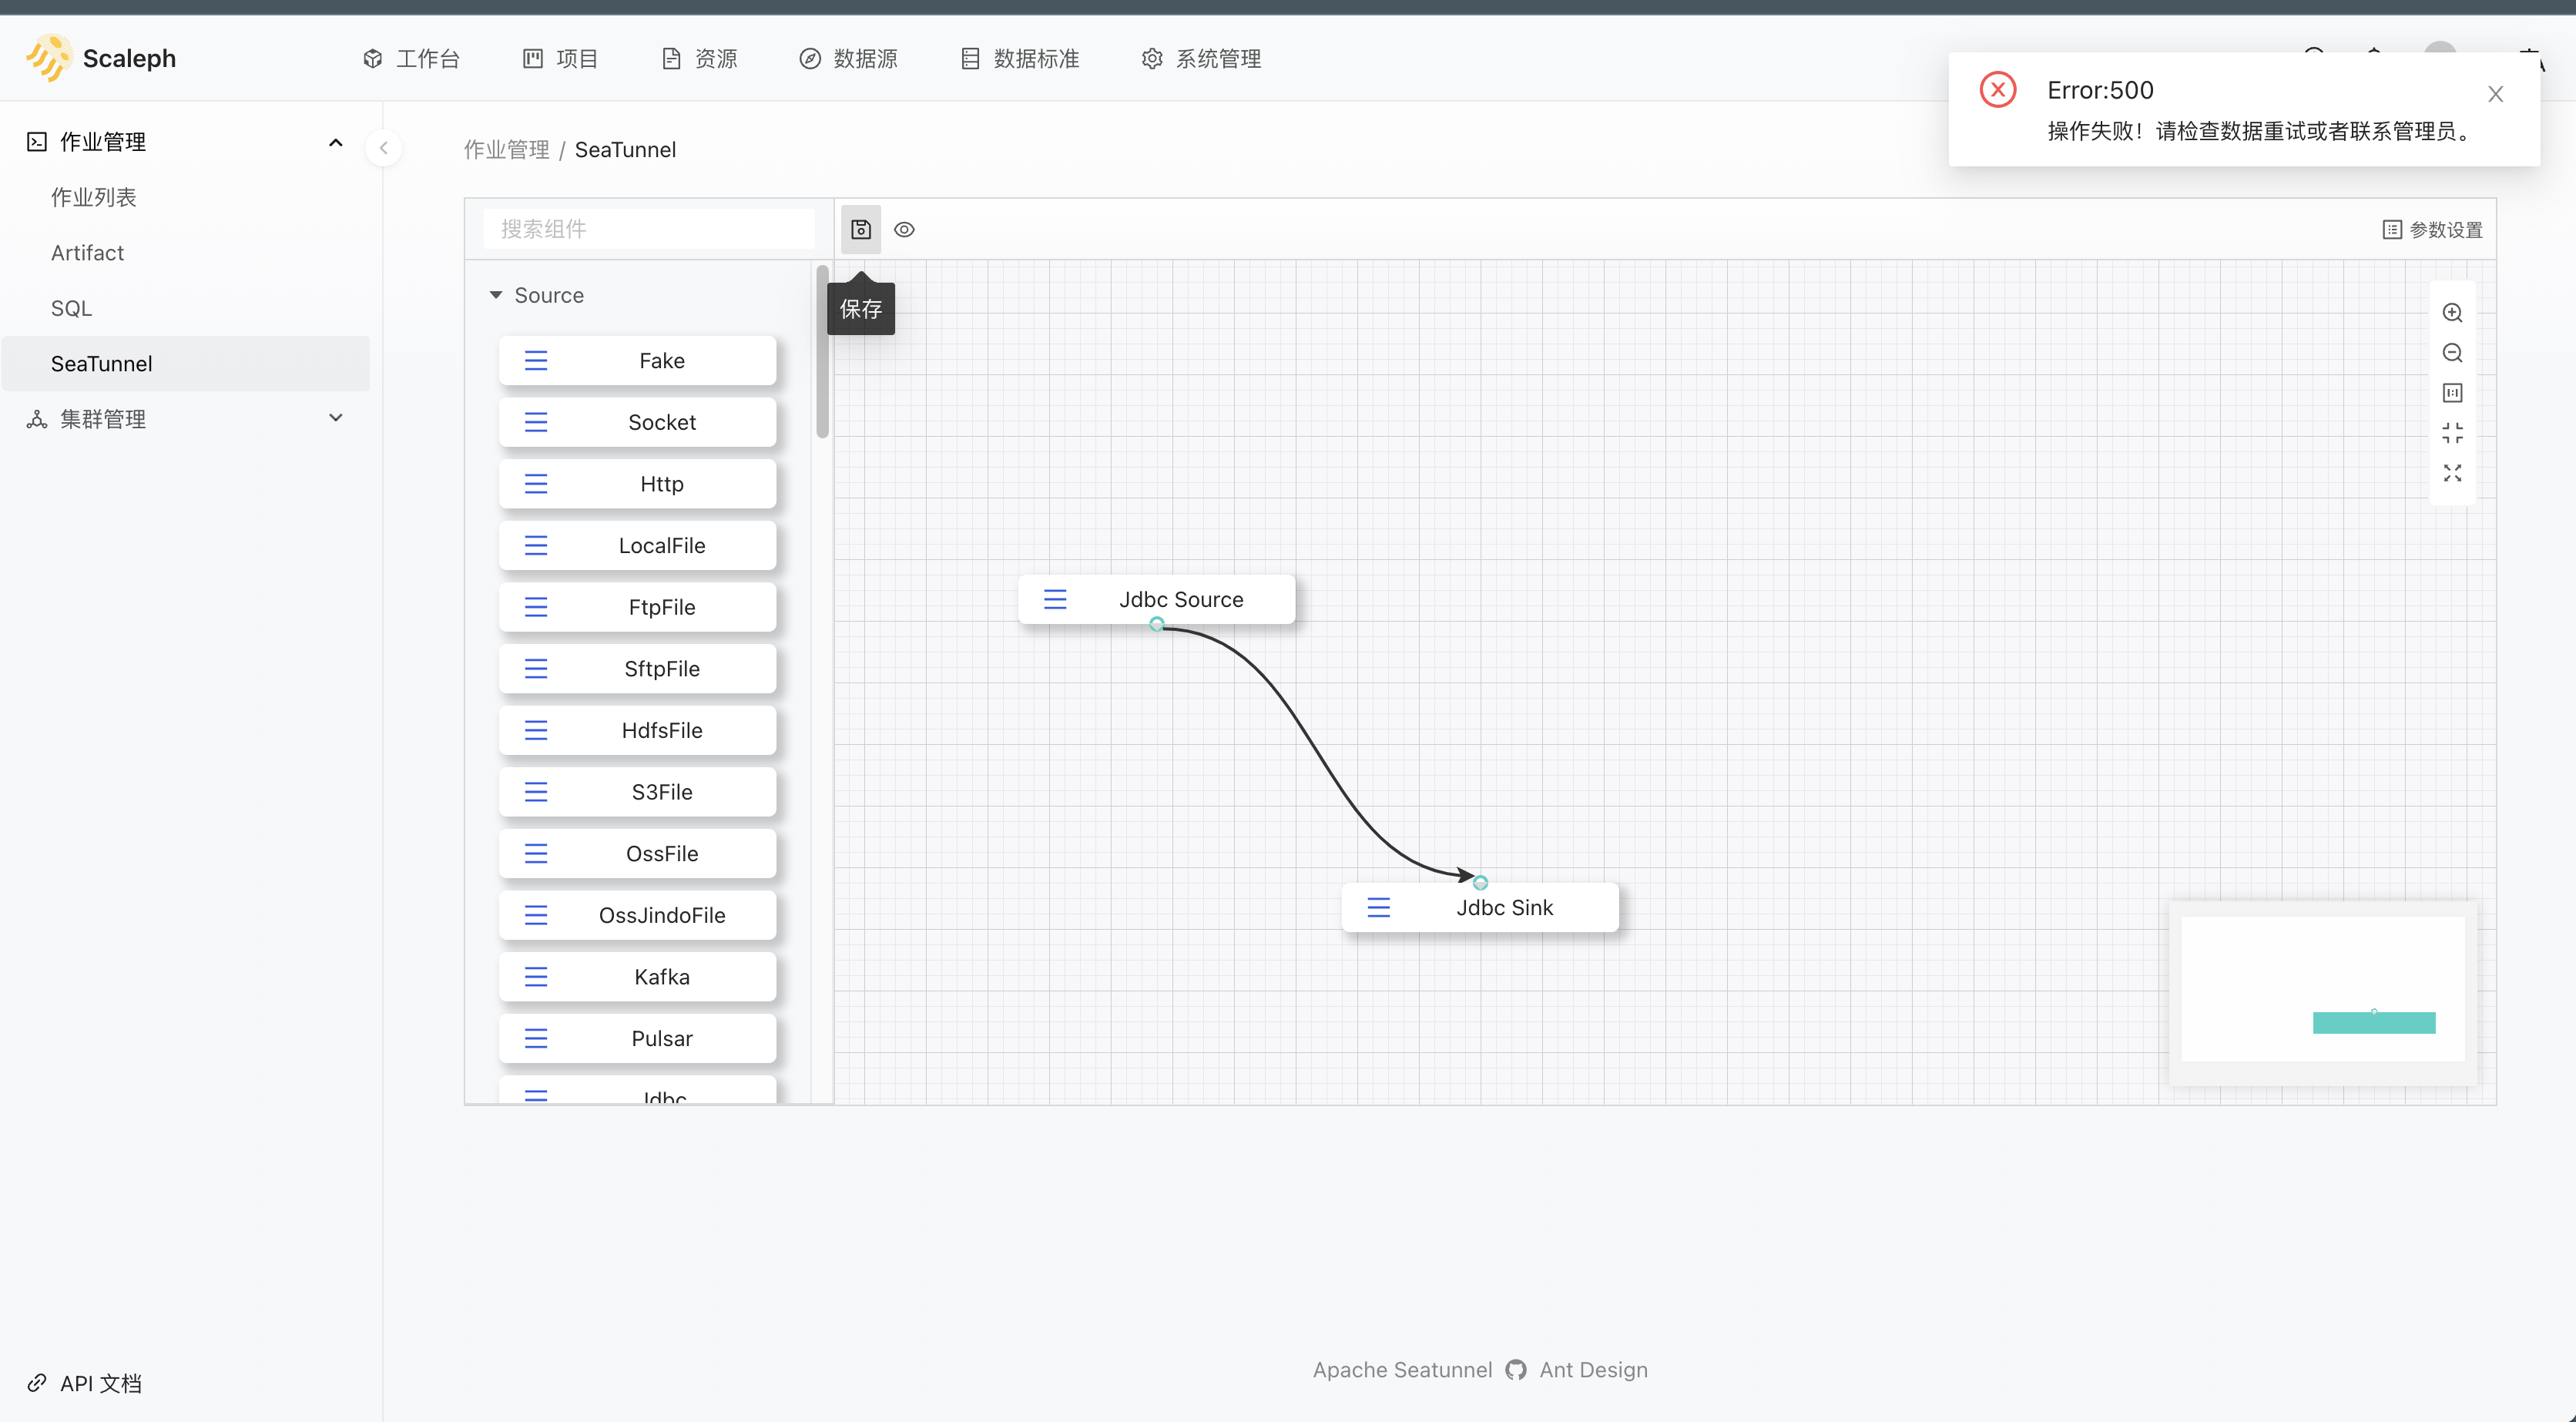Open Ant Design footer link

[x=1593, y=1370]
